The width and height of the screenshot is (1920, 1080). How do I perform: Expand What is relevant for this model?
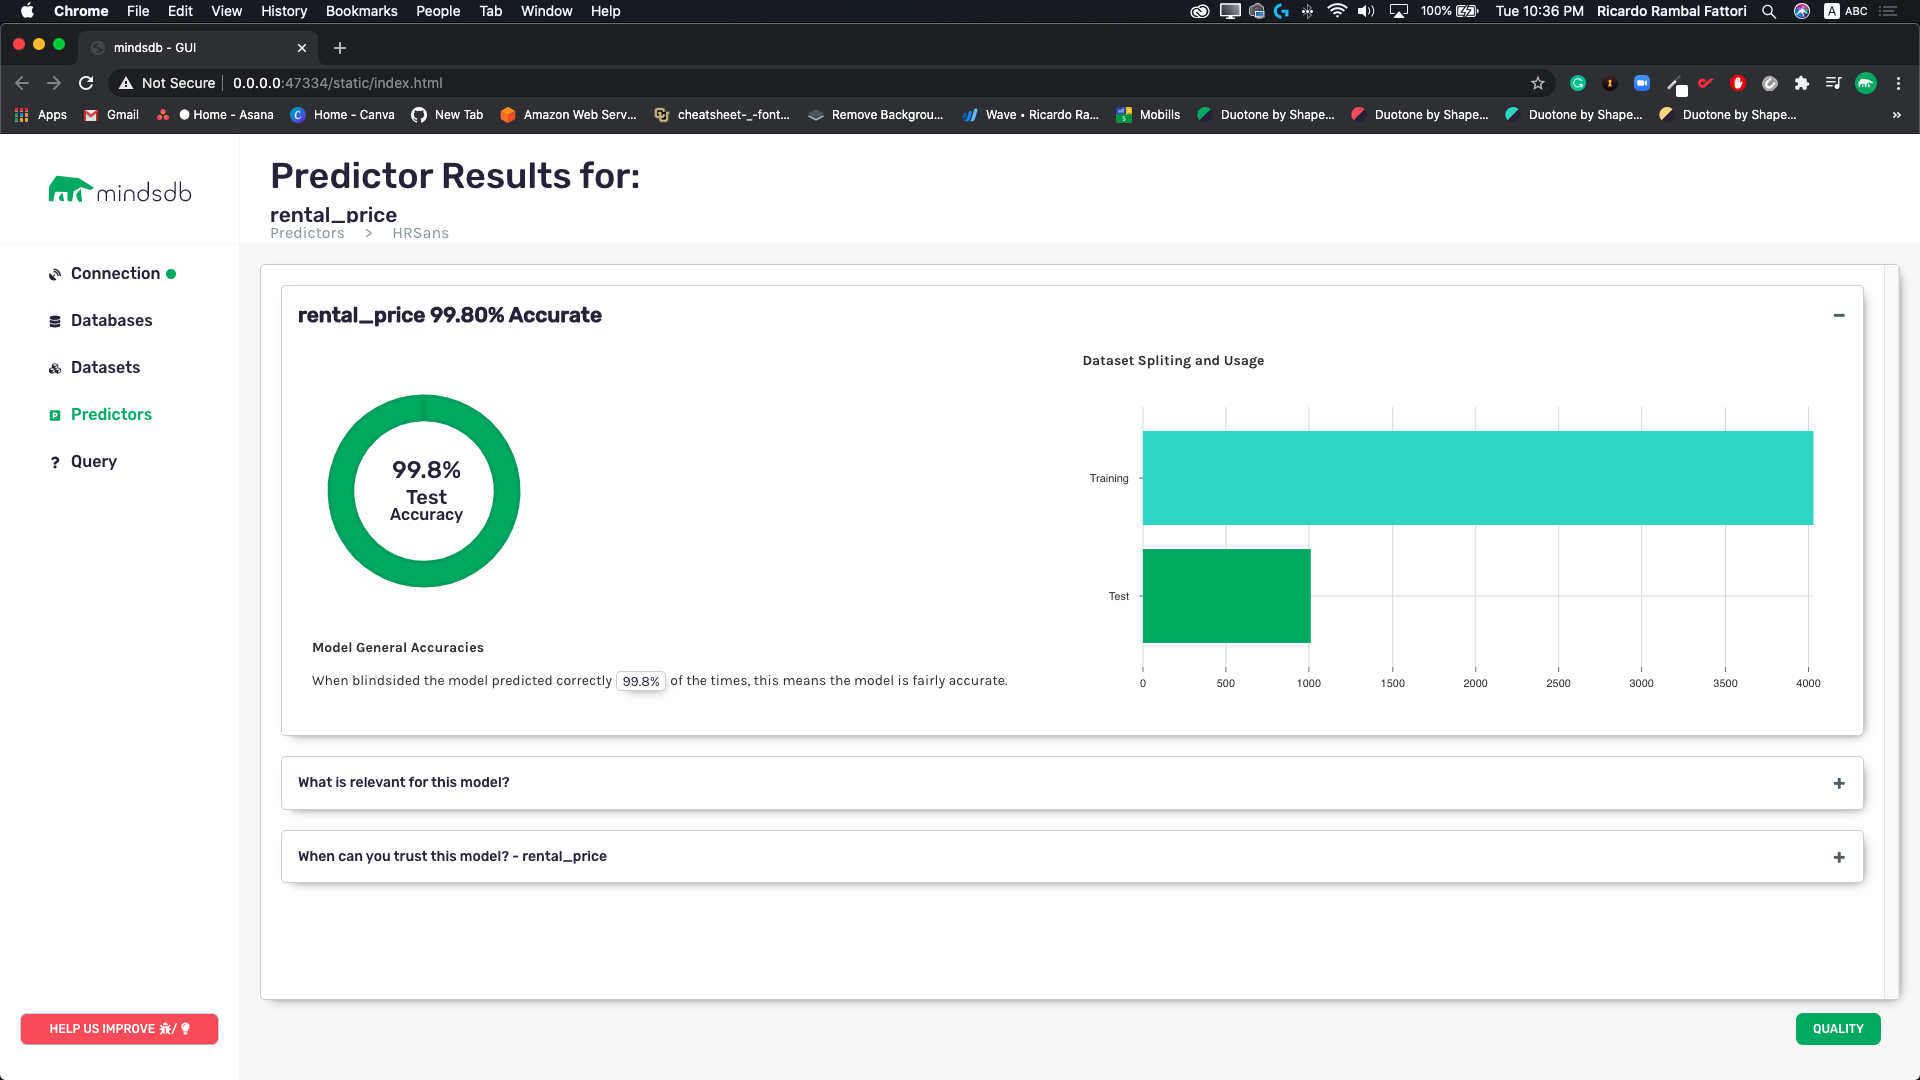1838,783
